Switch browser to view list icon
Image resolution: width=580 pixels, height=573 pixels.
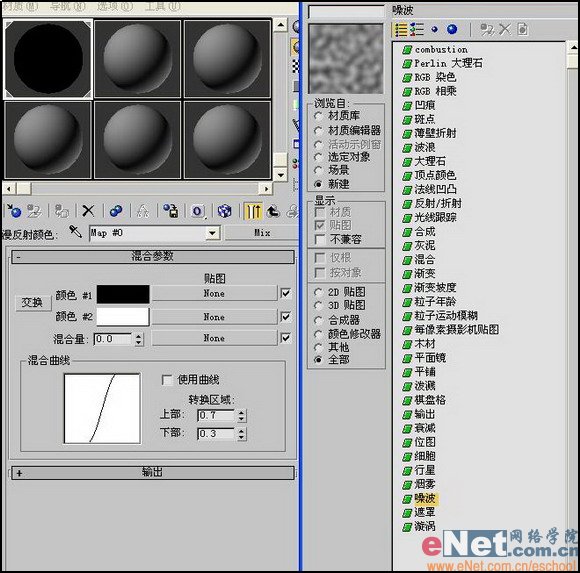[x=400, y=30]
